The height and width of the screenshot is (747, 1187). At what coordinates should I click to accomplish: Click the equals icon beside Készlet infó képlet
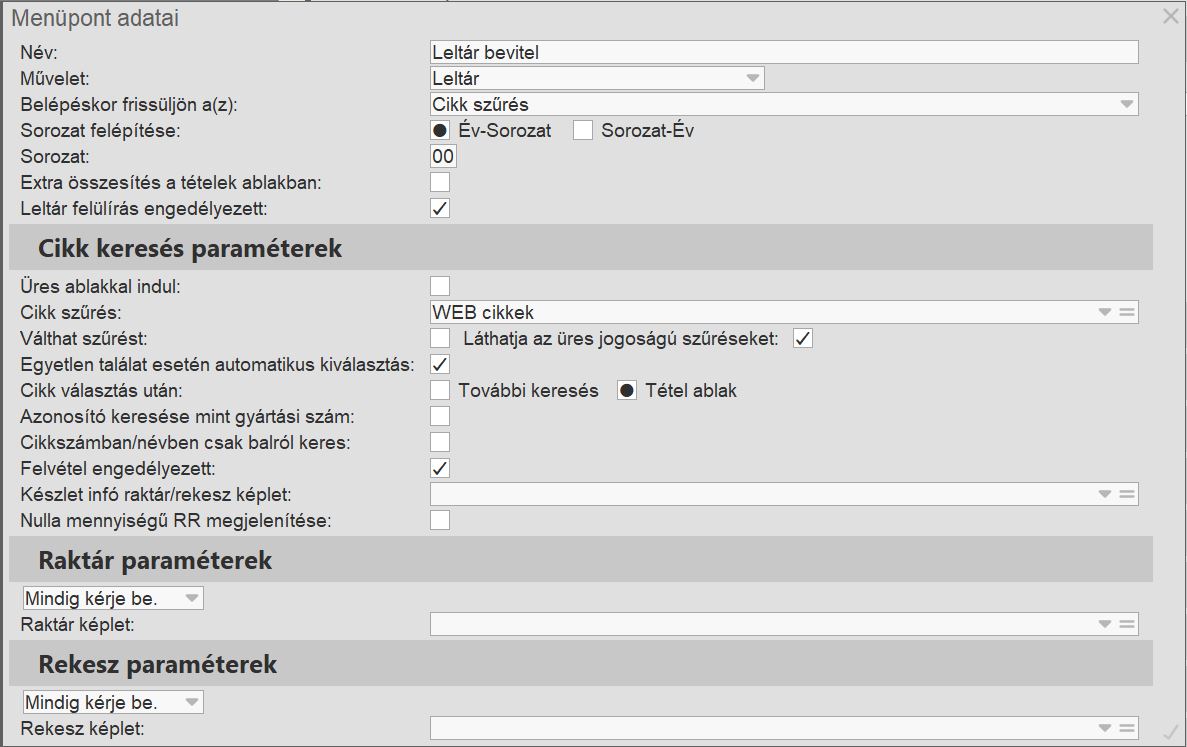(1127, 494)
